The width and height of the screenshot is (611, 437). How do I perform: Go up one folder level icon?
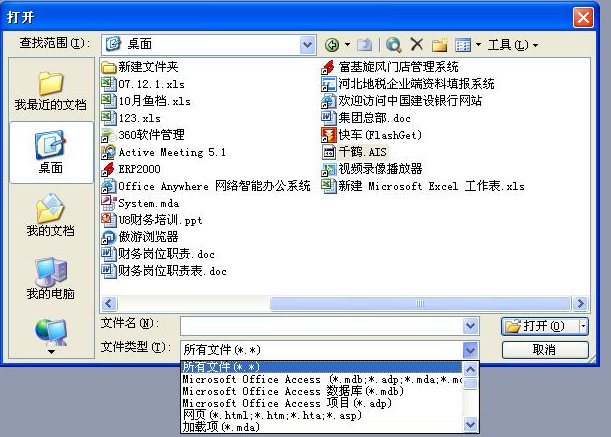[x=364, y=45]
